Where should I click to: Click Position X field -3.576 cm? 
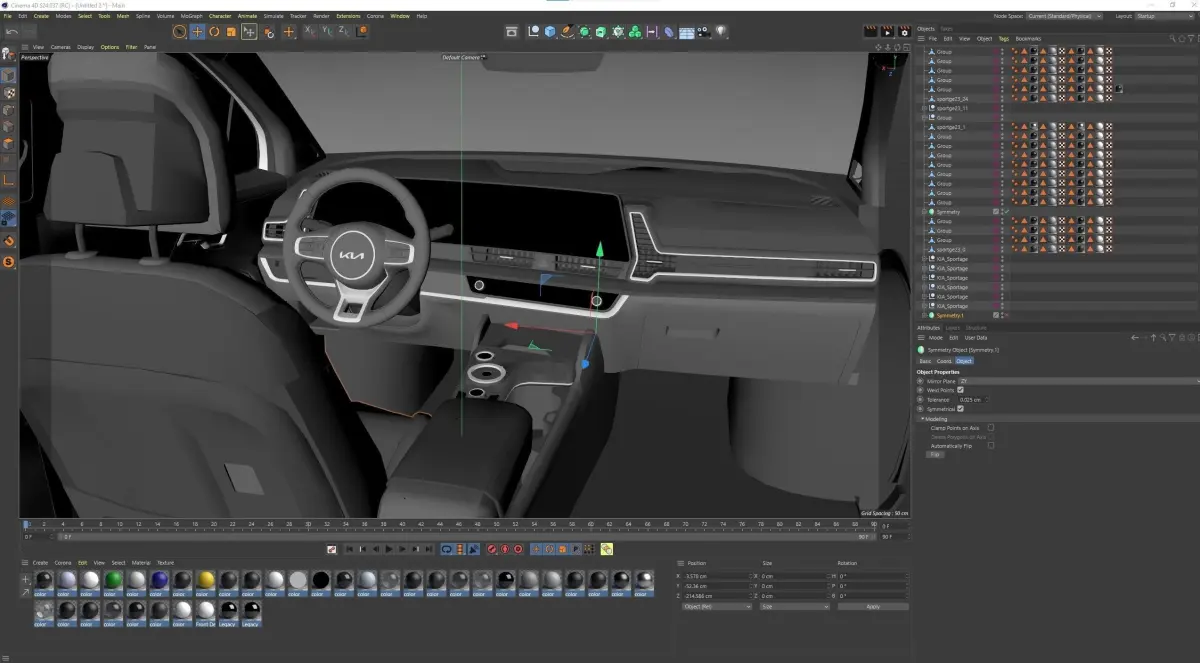(x=717, y=576)
